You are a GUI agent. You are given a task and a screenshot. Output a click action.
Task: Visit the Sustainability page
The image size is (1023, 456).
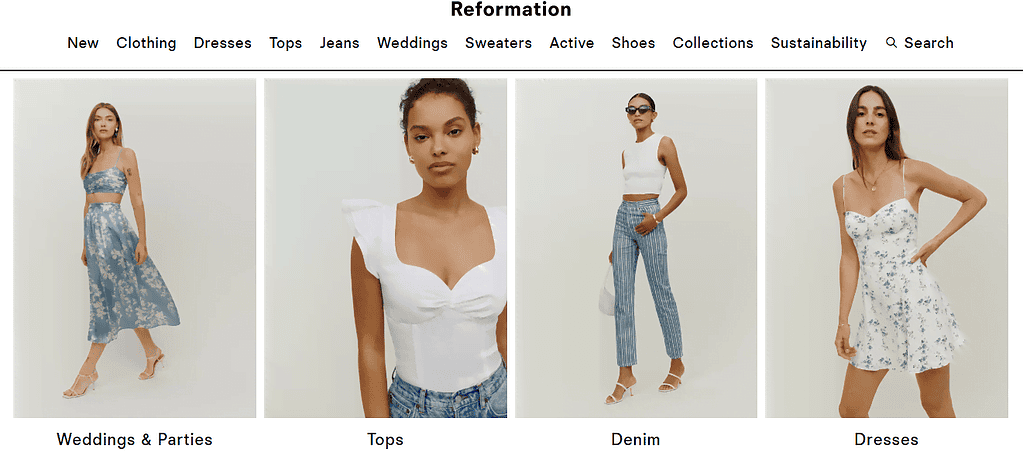coord(819,43)
